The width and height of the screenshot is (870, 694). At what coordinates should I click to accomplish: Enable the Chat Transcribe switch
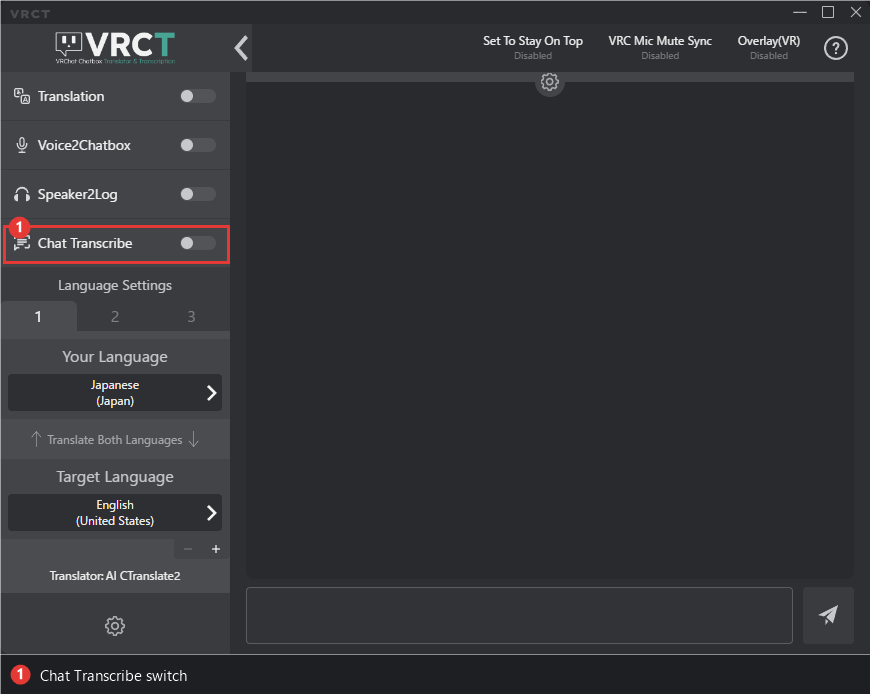pyautogui.click(x=198, y=243)
